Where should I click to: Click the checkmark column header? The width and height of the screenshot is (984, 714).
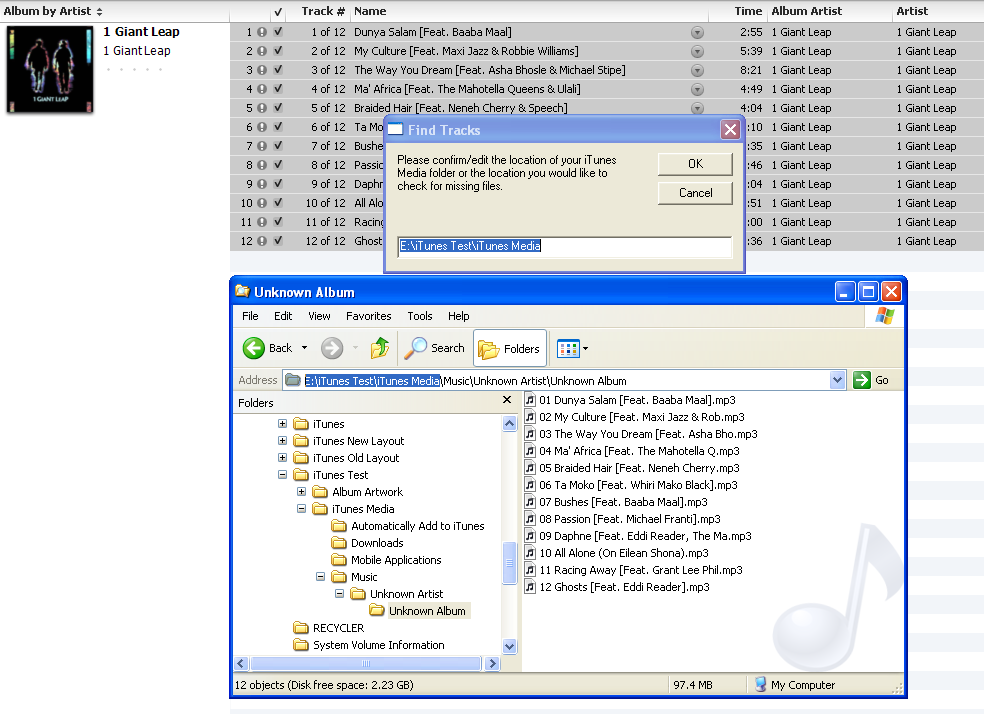(x=278, y=11)
